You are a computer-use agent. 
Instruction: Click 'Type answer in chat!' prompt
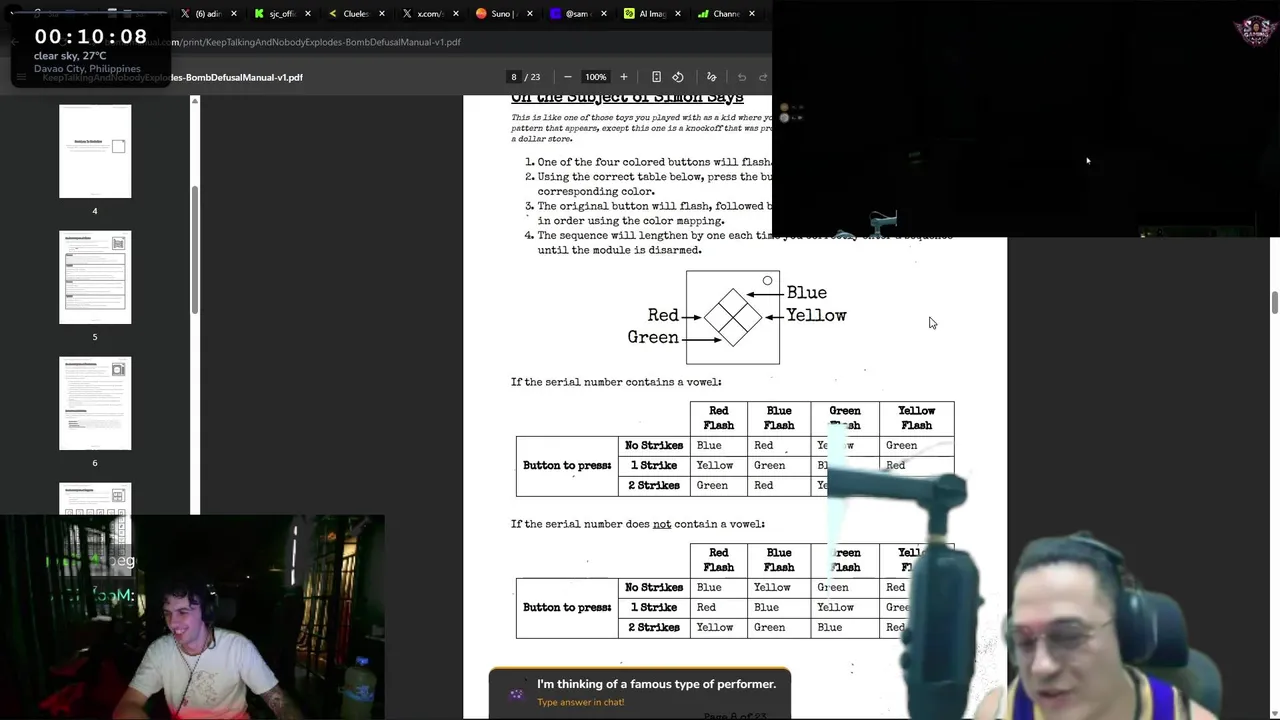(580, 702)
